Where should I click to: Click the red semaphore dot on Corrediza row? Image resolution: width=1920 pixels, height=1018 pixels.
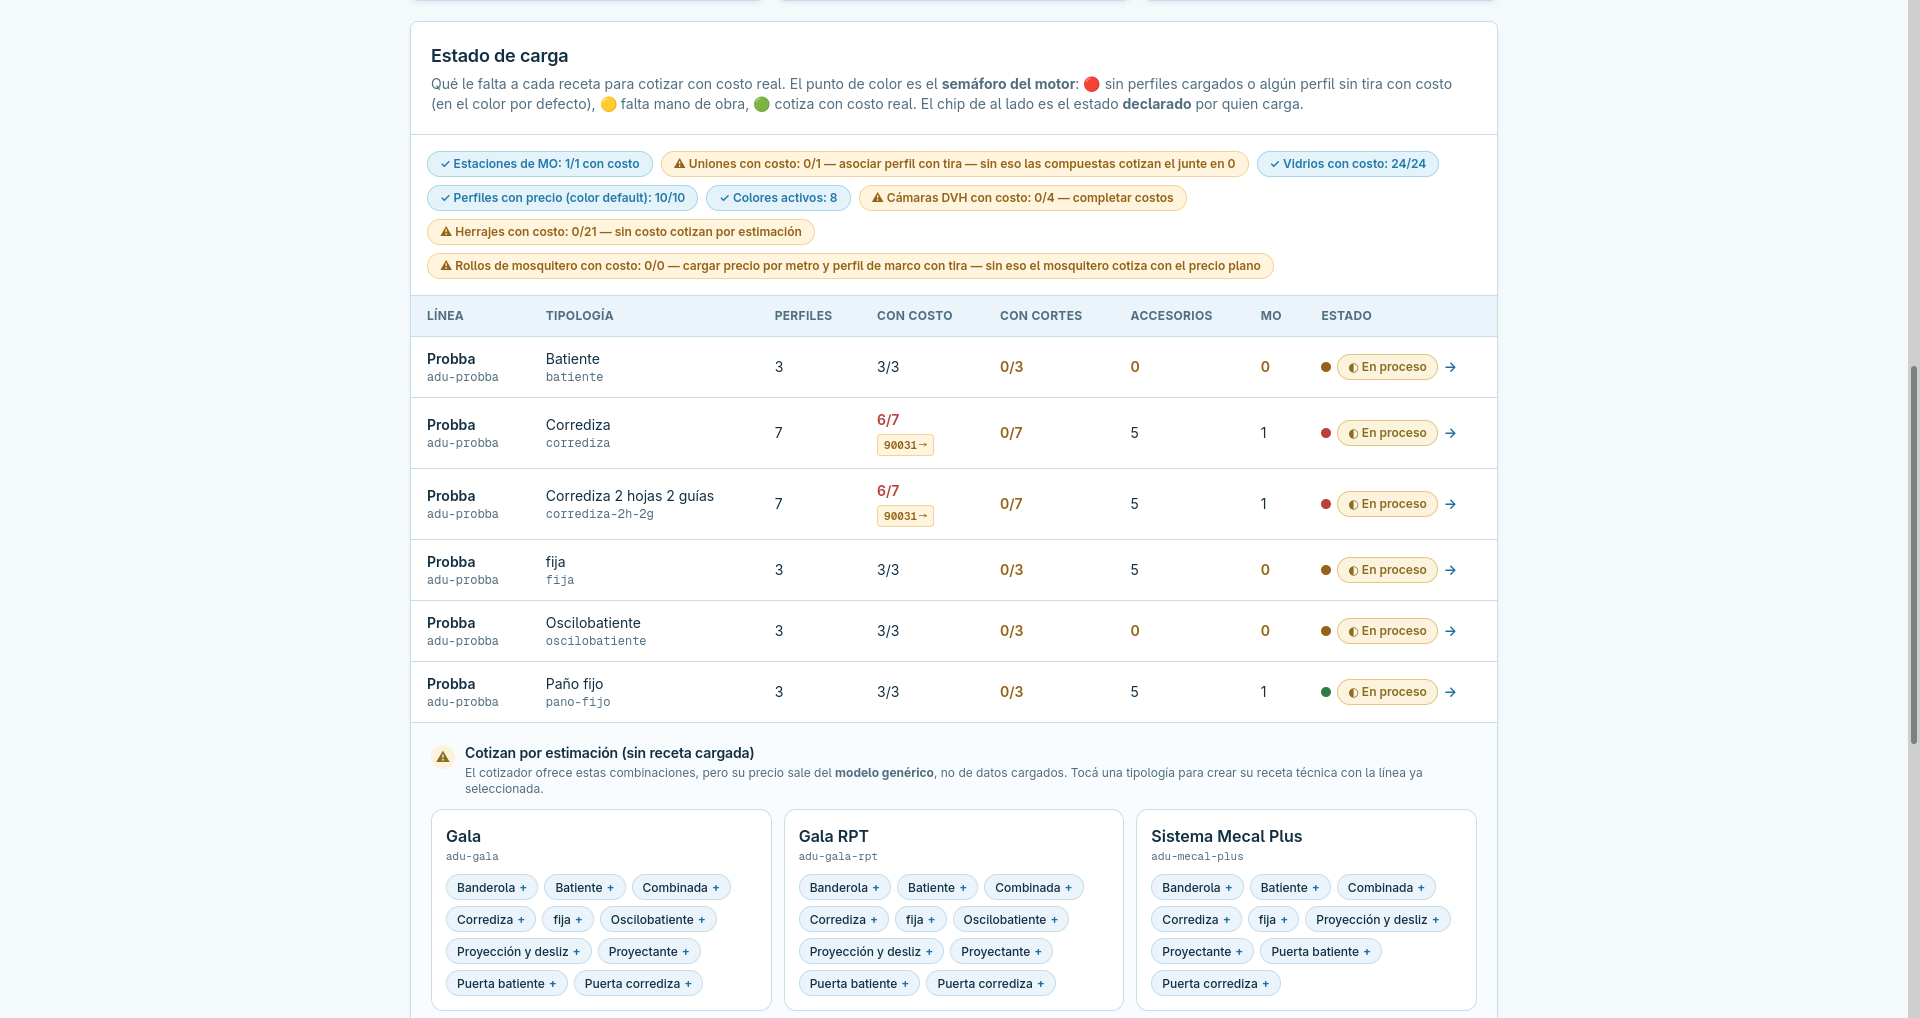tap(1326, 433)
